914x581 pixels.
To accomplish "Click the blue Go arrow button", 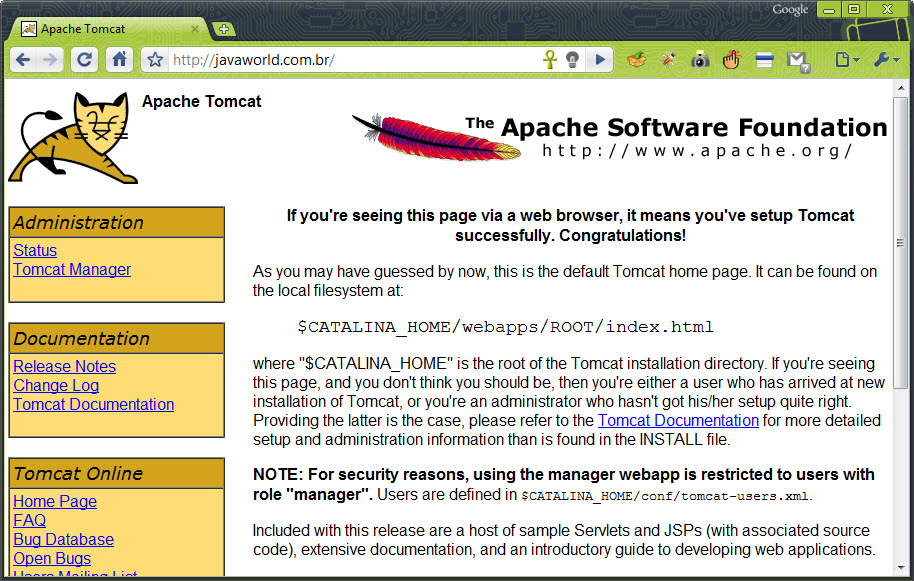I will [600, 59].
